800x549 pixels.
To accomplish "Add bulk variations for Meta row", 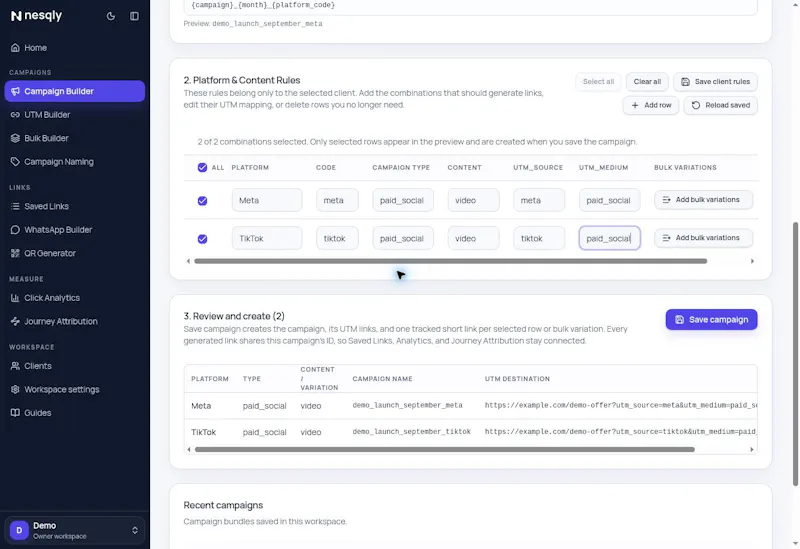I will coord(703,199).
